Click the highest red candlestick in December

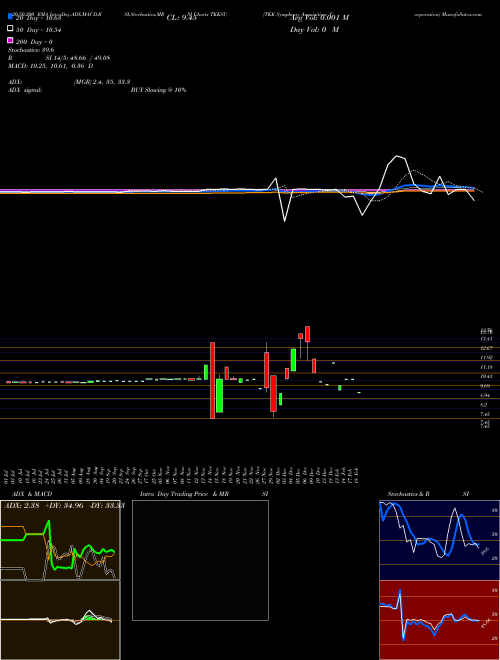point(308,334)
